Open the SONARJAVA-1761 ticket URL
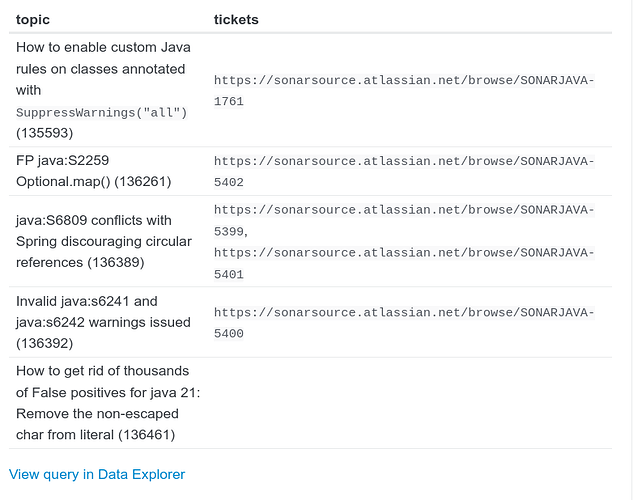 pyautogui.click(x=404, y=90)
